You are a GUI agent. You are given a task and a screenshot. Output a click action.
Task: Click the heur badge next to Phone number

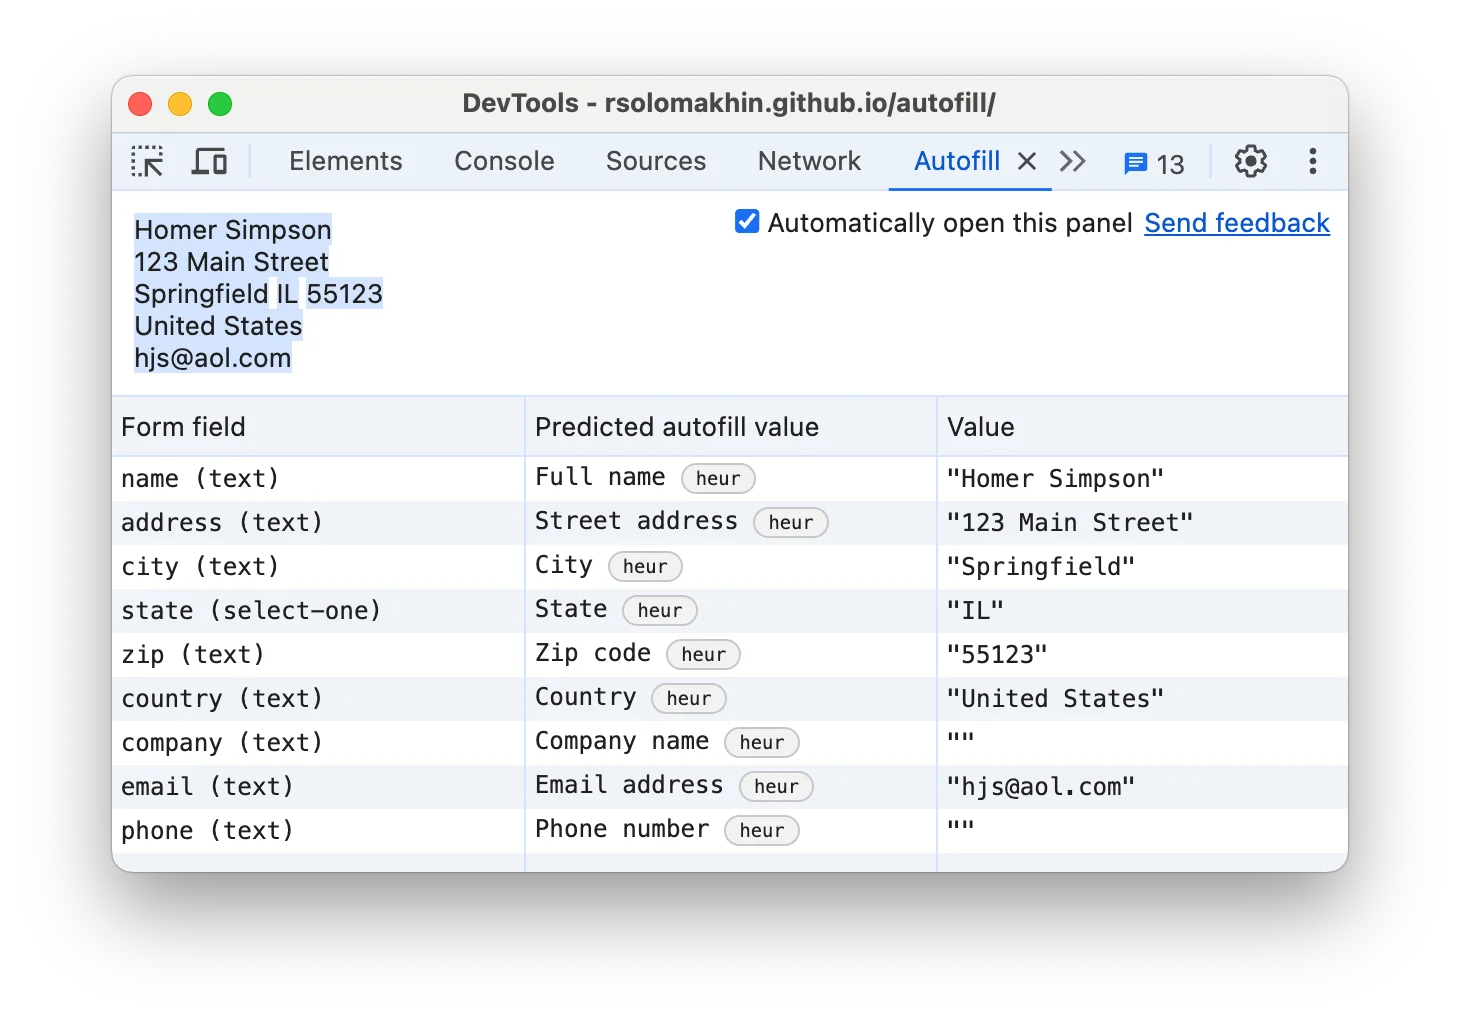click(762, 830)
